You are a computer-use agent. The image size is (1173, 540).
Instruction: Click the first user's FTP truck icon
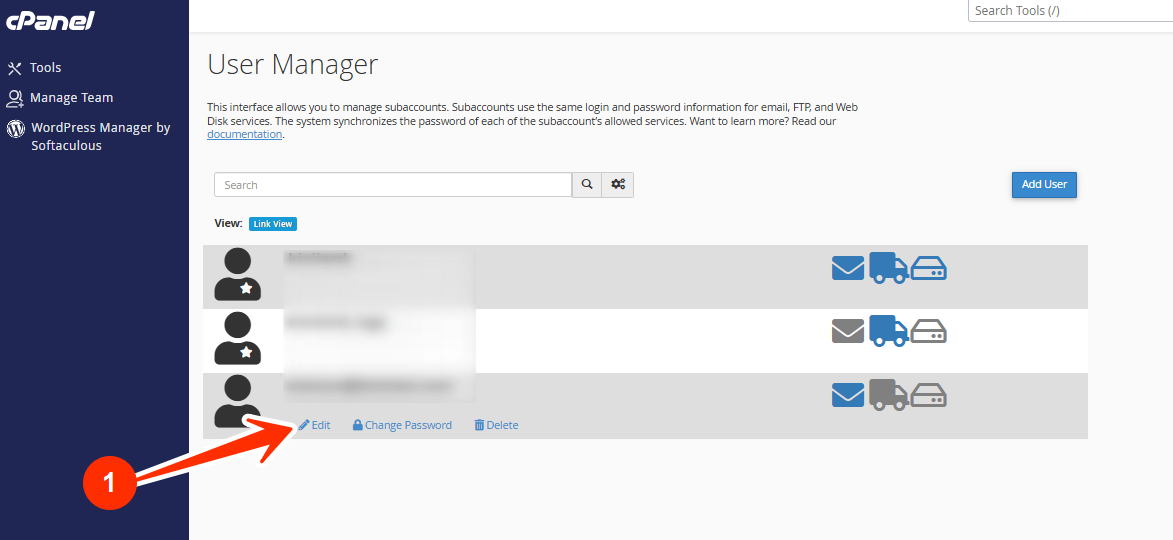click(x=889, y=268)
